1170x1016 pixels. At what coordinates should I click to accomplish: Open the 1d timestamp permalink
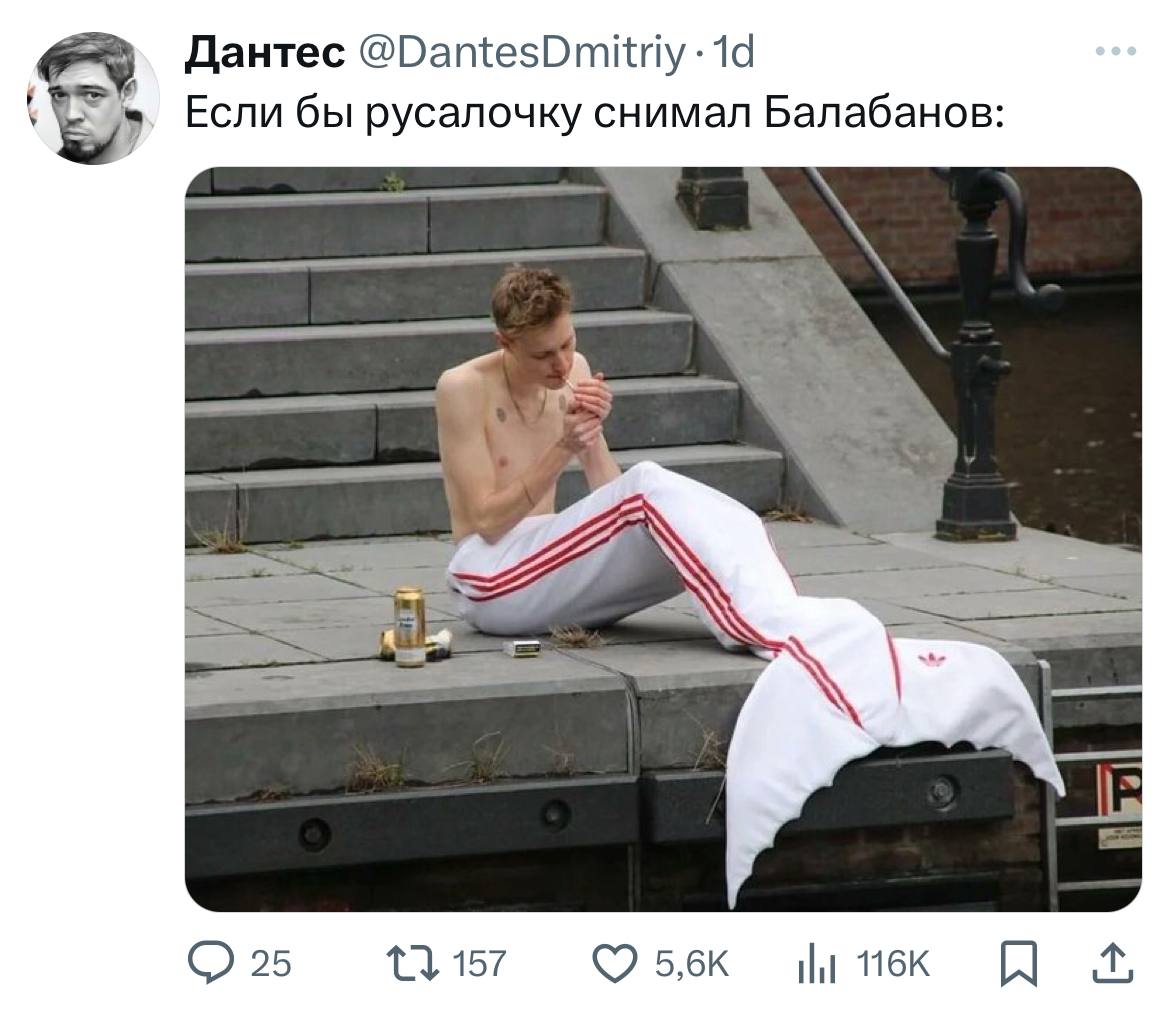733,53
